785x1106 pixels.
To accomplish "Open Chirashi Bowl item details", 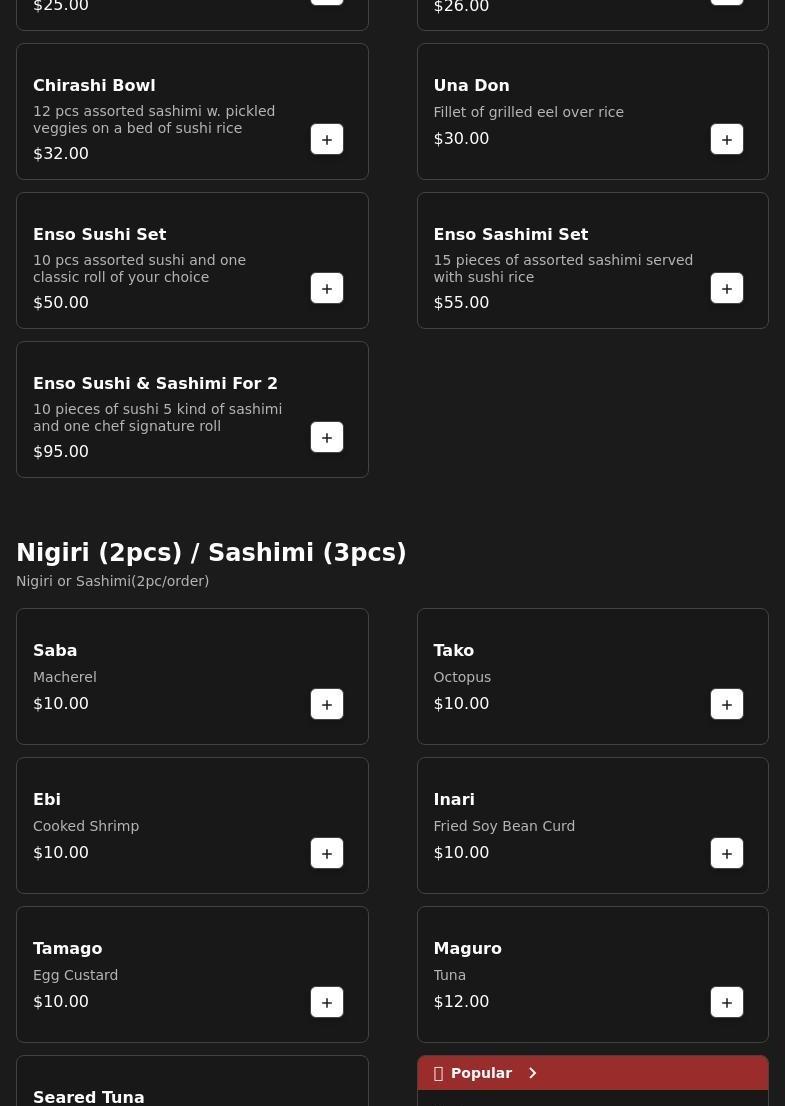I will (x=94, y=86).
